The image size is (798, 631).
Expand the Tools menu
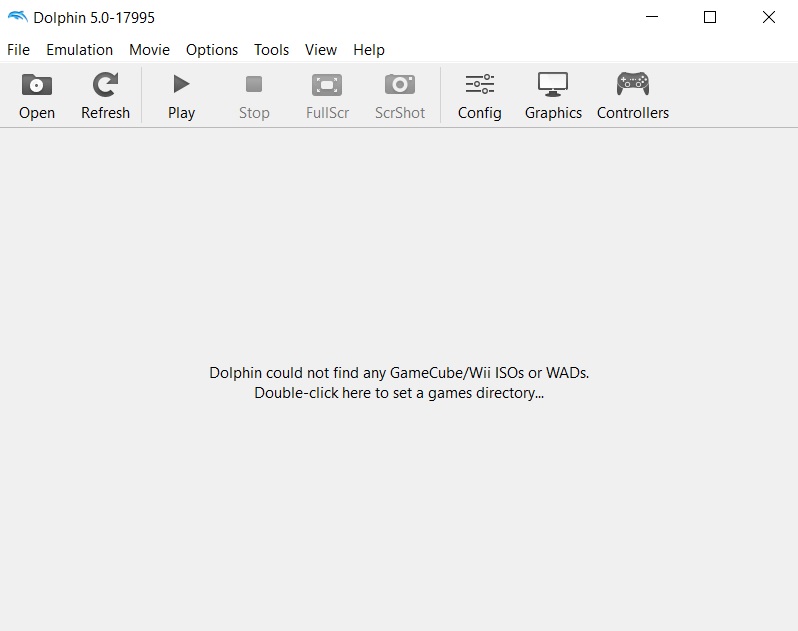(271, 49)
